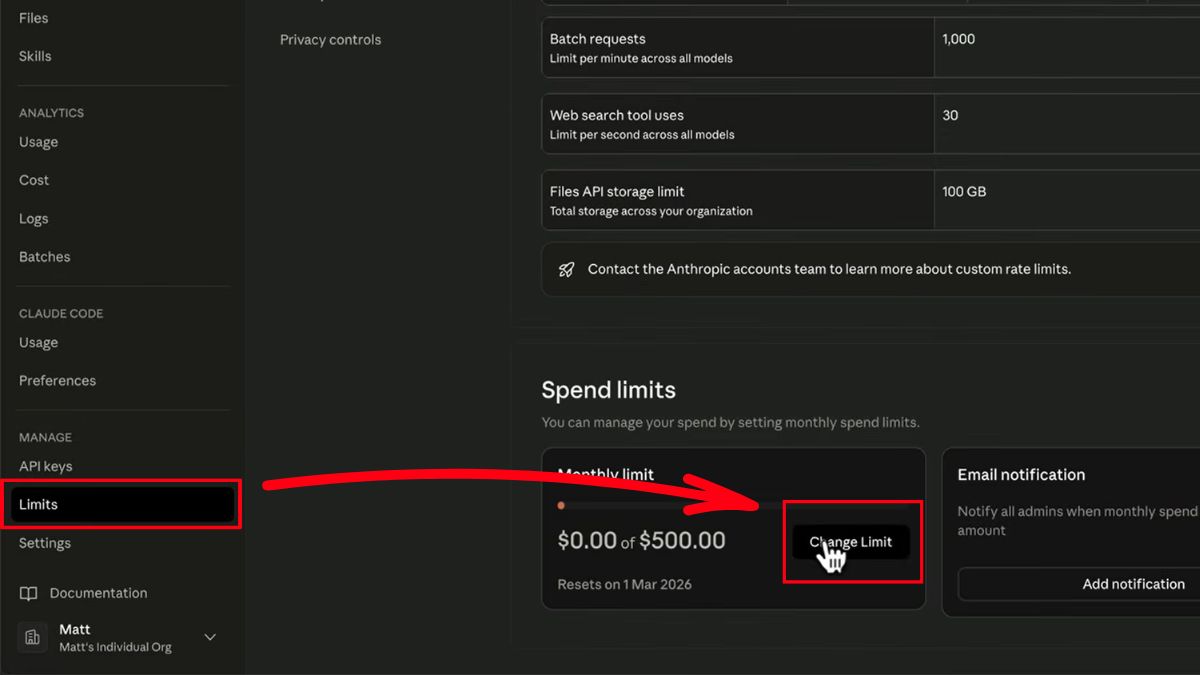Click the Documentation book icon
The image size is (1200, 675).
click(x=29, y=594)
